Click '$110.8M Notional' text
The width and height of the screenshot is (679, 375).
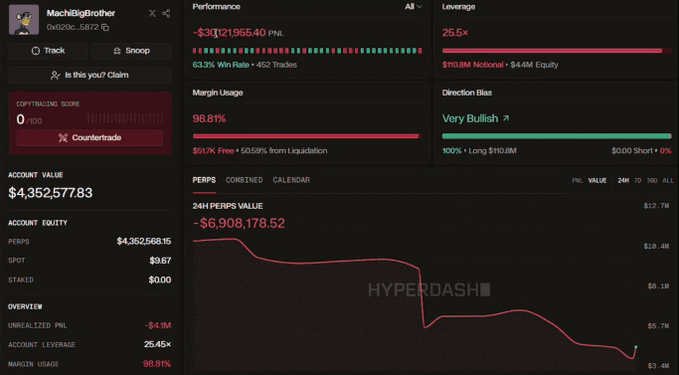tap(472, 65)
